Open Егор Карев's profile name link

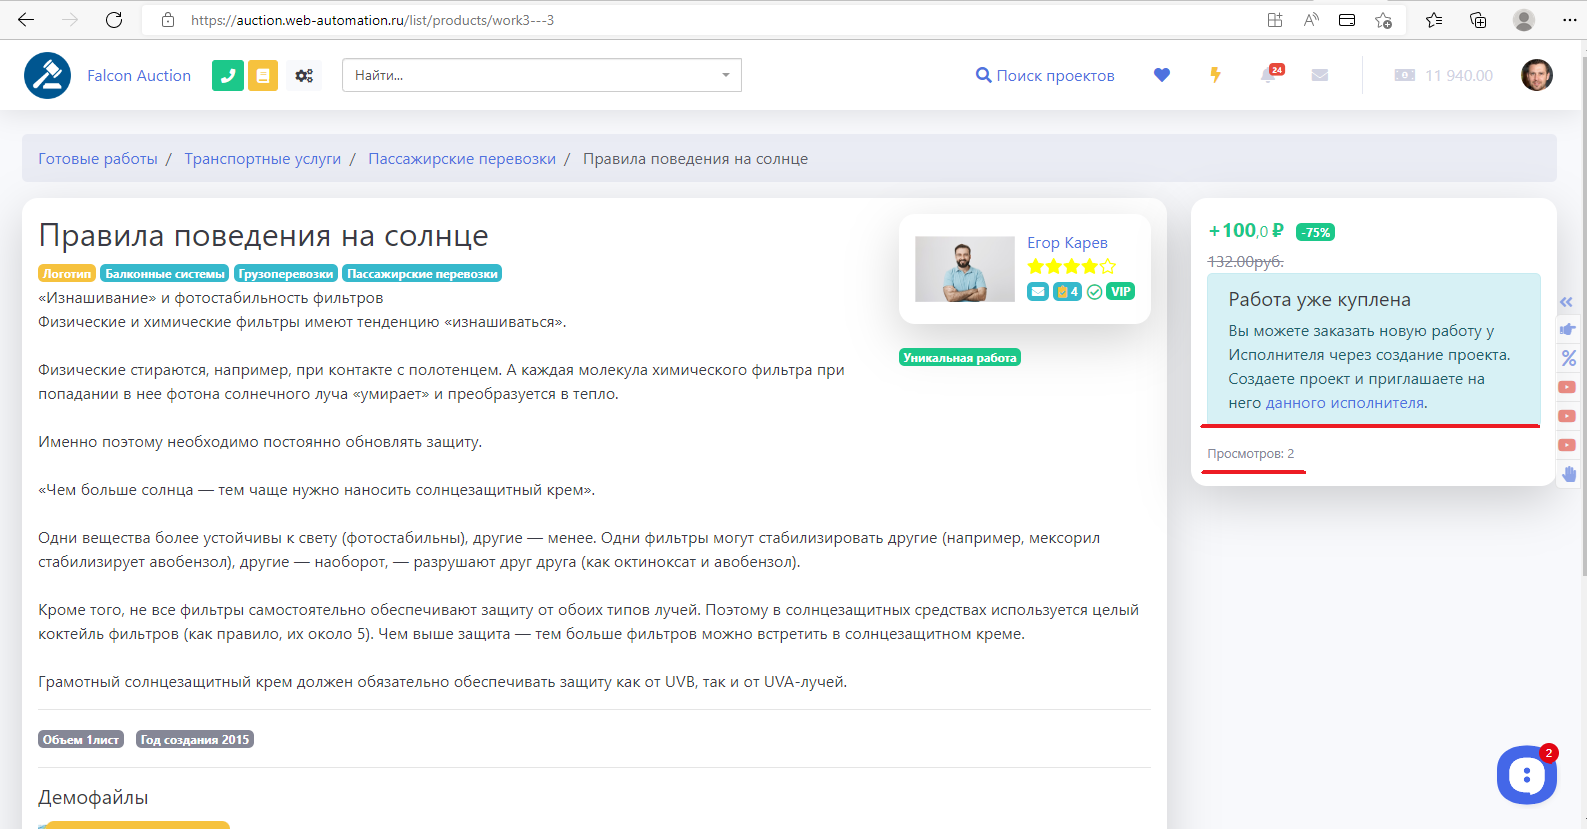click(x=1067, y=243)
